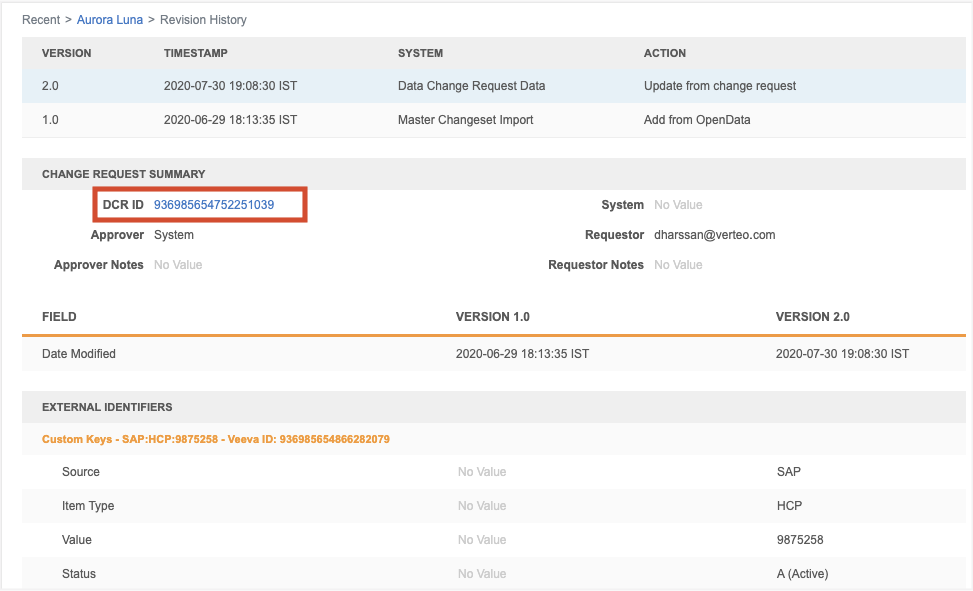The image size is (973, 591).
Task: Click the A (Active) status value
Action: 802,574
